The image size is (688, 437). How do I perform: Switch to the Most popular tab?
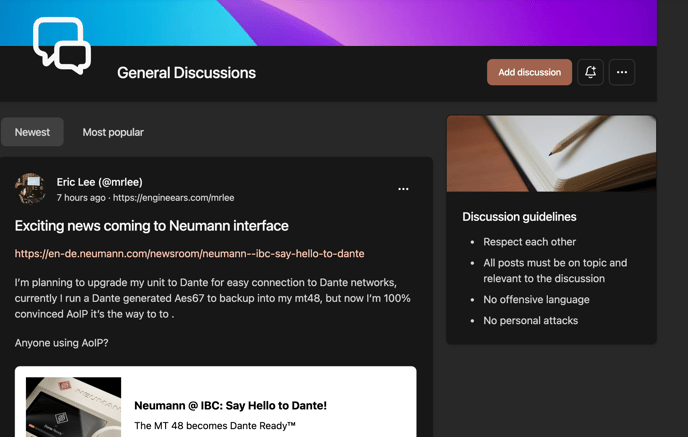coord(113,132)
